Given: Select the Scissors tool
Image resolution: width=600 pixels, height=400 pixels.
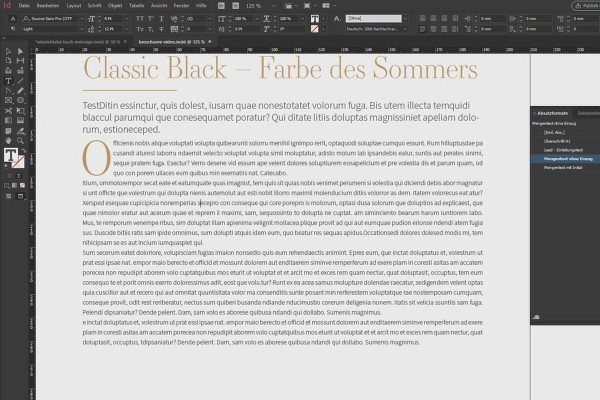Looking at the screenshot, I should click(8, 111).
